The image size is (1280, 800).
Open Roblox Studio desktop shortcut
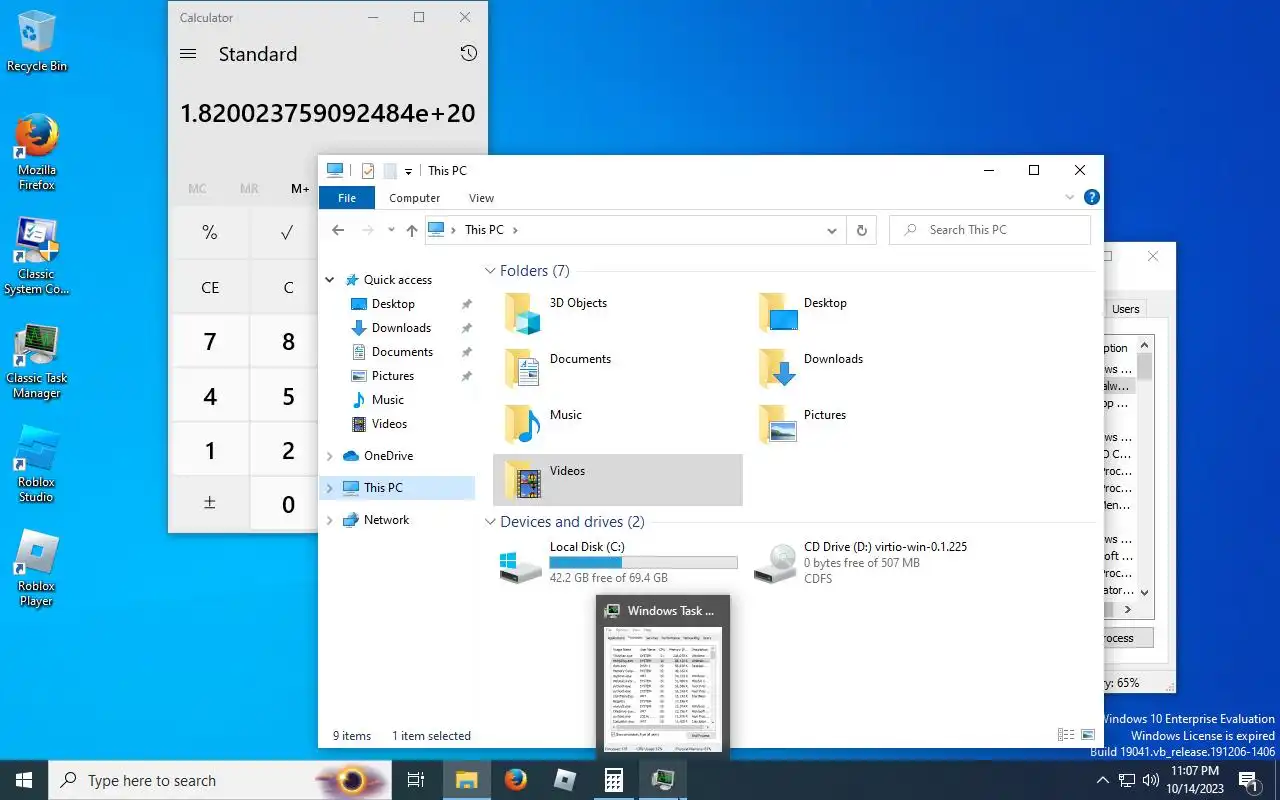tap(37, 464)
